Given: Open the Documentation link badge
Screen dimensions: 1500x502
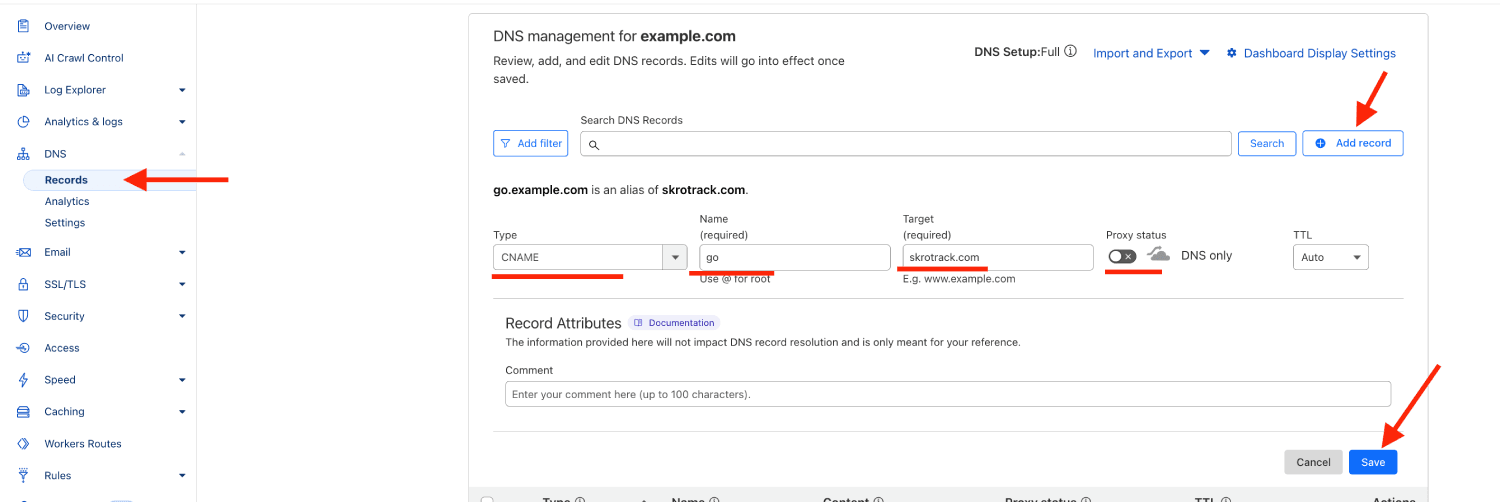Looking at the screenshot, I should (674, 323).
